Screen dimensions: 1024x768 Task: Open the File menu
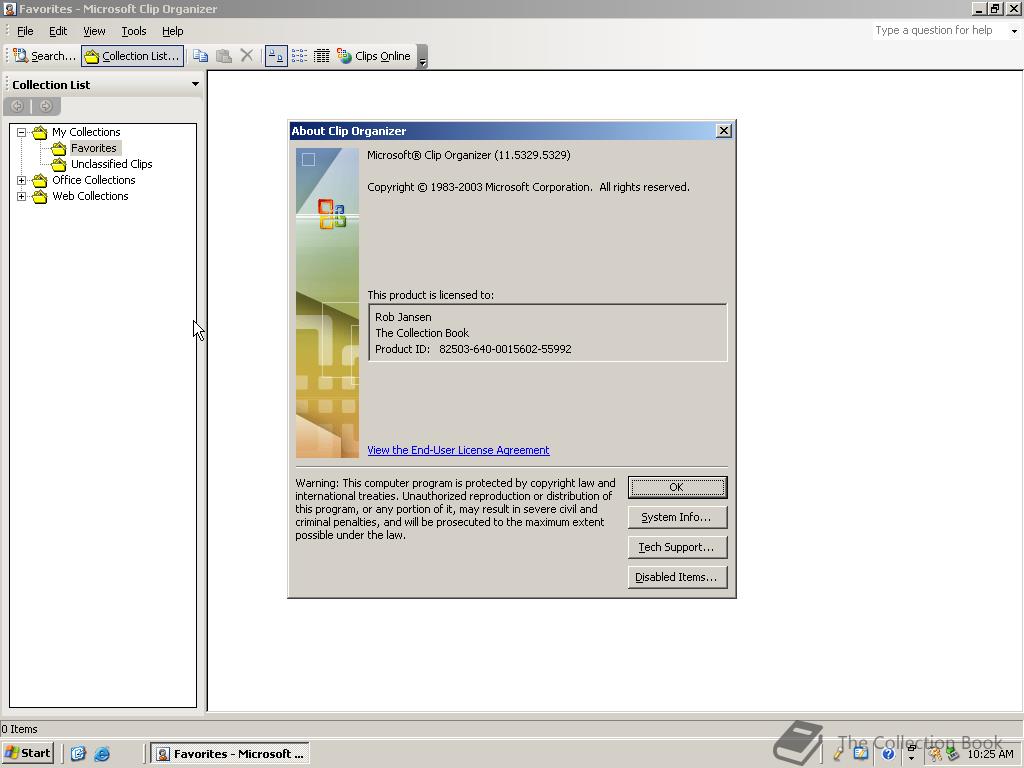click(x=25, y=31)
